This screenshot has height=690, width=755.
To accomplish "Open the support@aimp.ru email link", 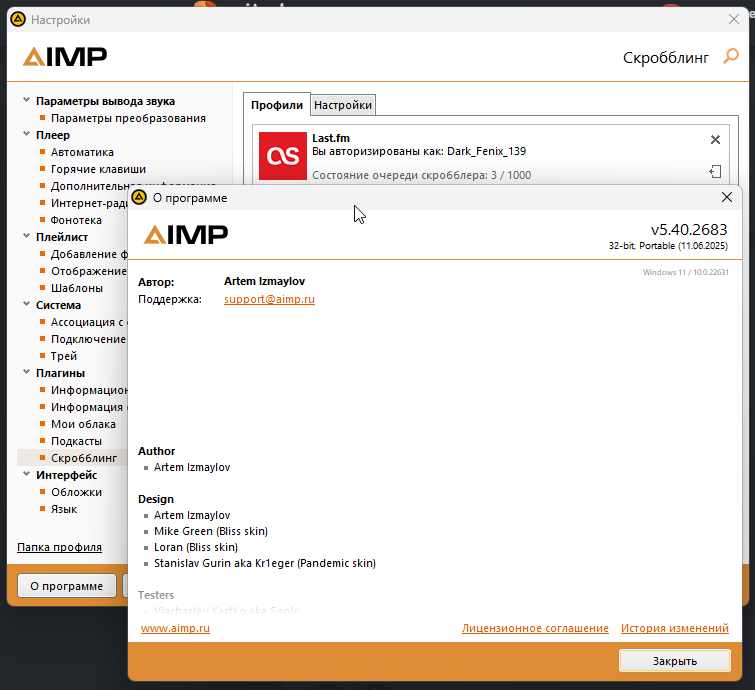I will 269,299.
